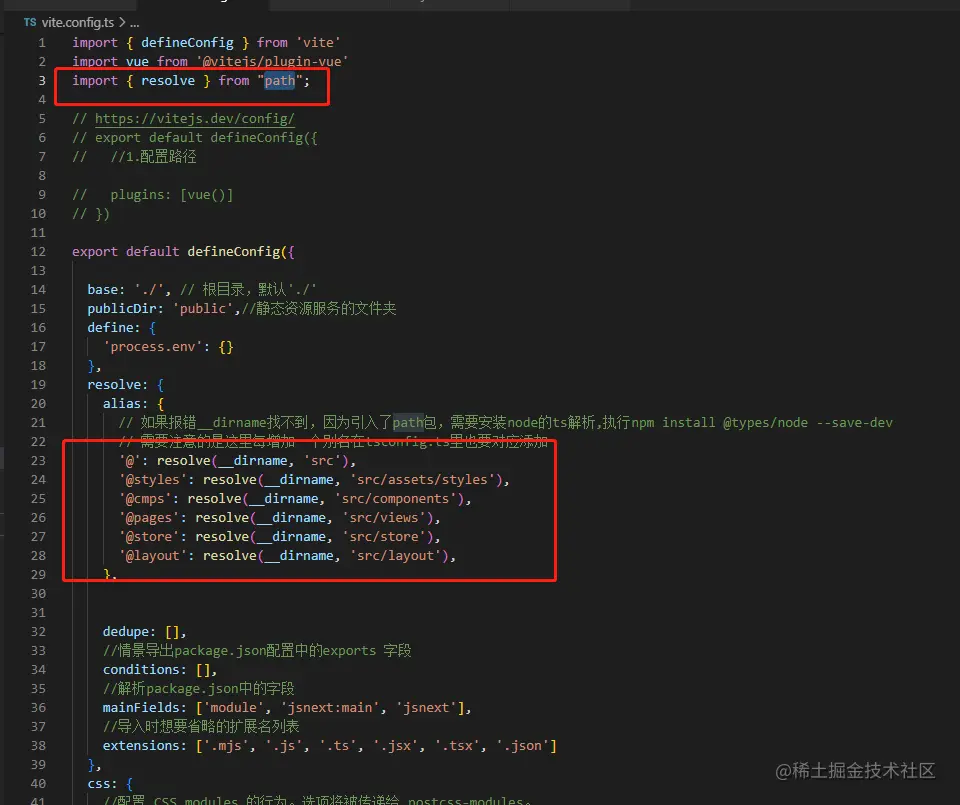
Task: Click 'resolve' in the line 3 import
Action: [168, 81]
